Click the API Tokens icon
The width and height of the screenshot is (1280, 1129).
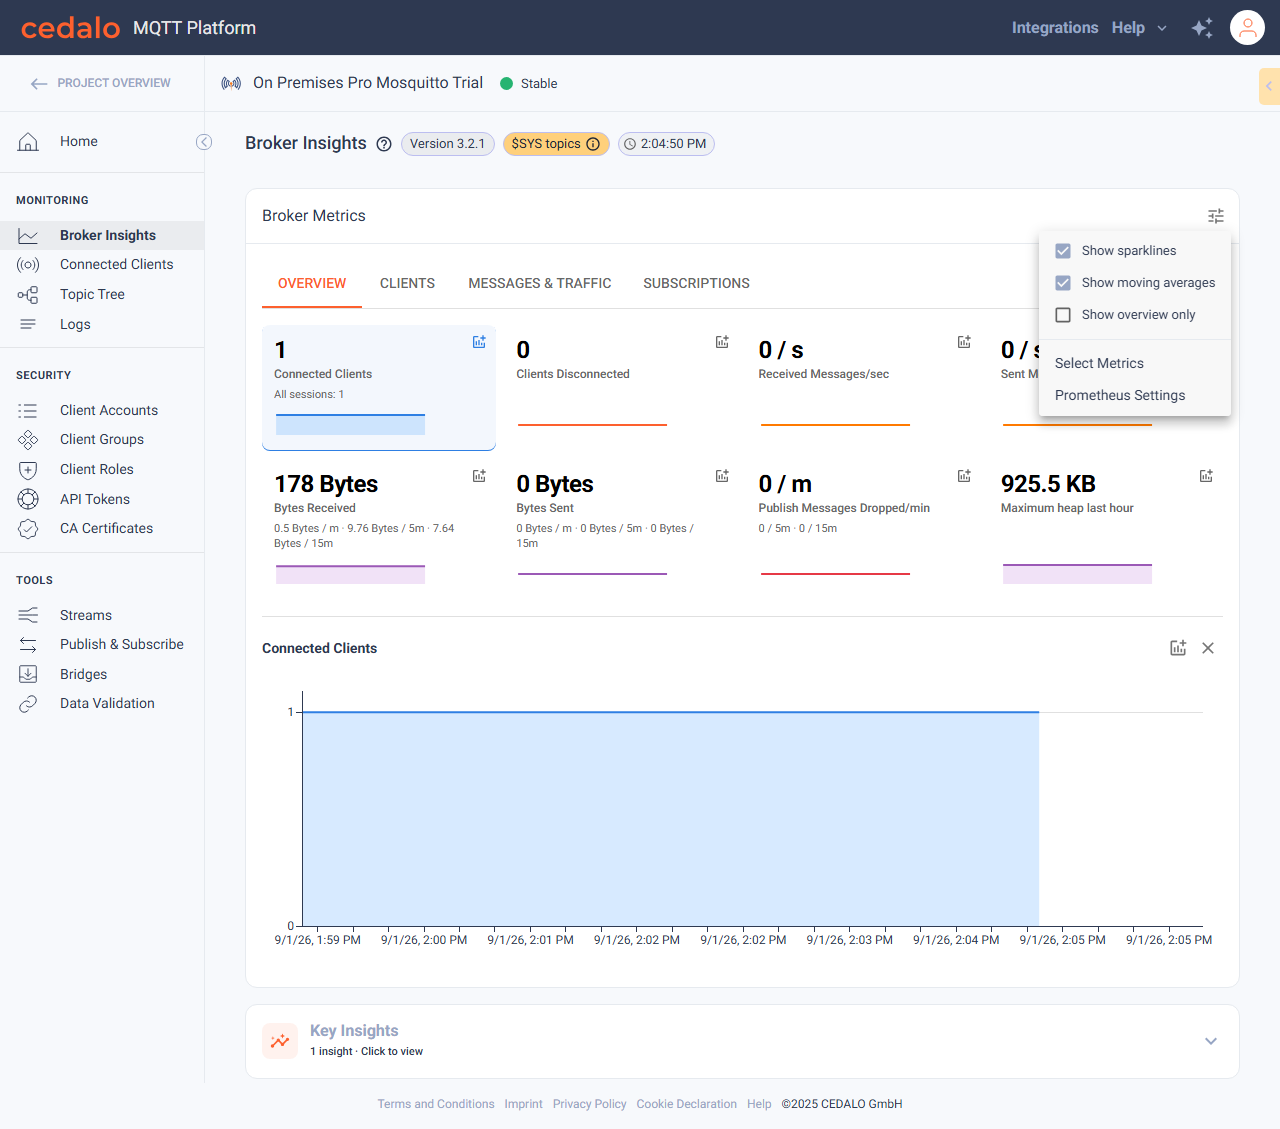click(28, 499)
